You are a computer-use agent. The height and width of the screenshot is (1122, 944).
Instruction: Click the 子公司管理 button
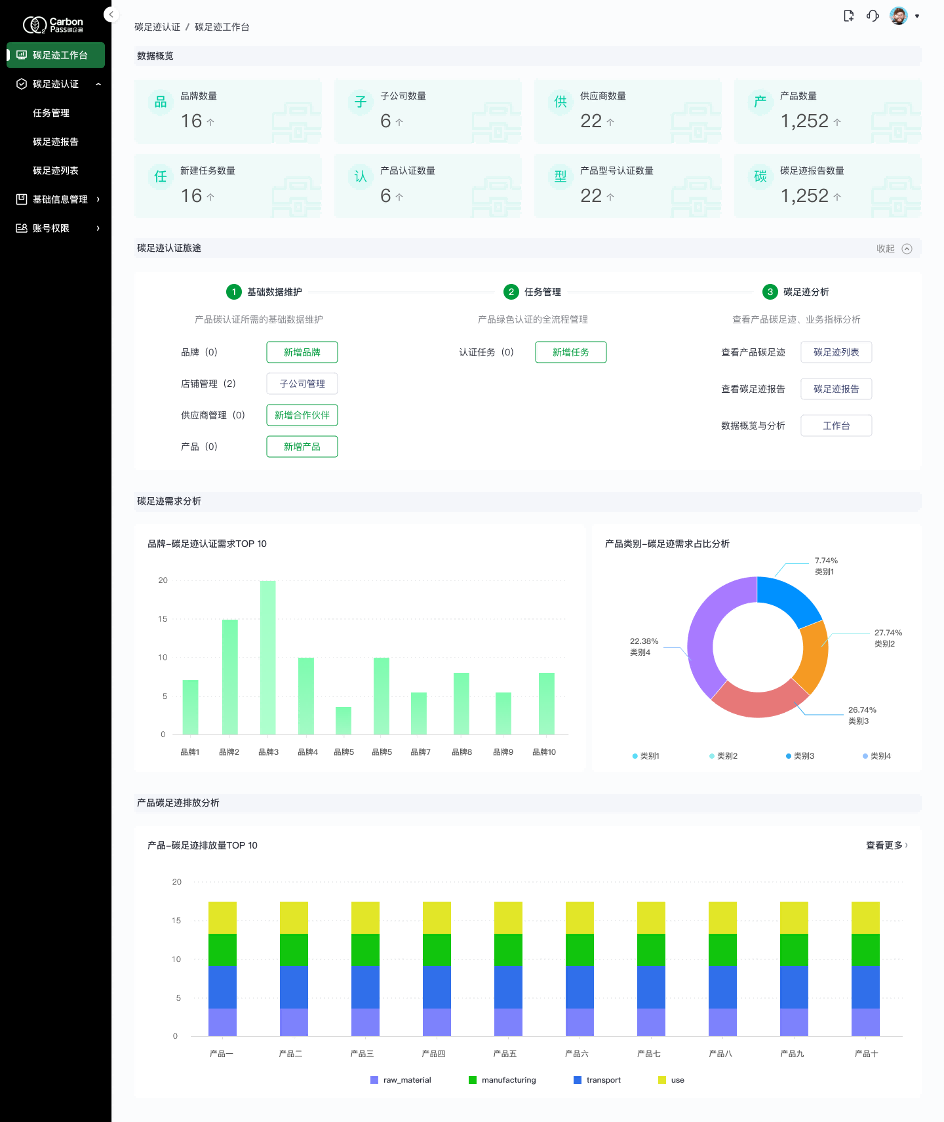pos(302,384)
